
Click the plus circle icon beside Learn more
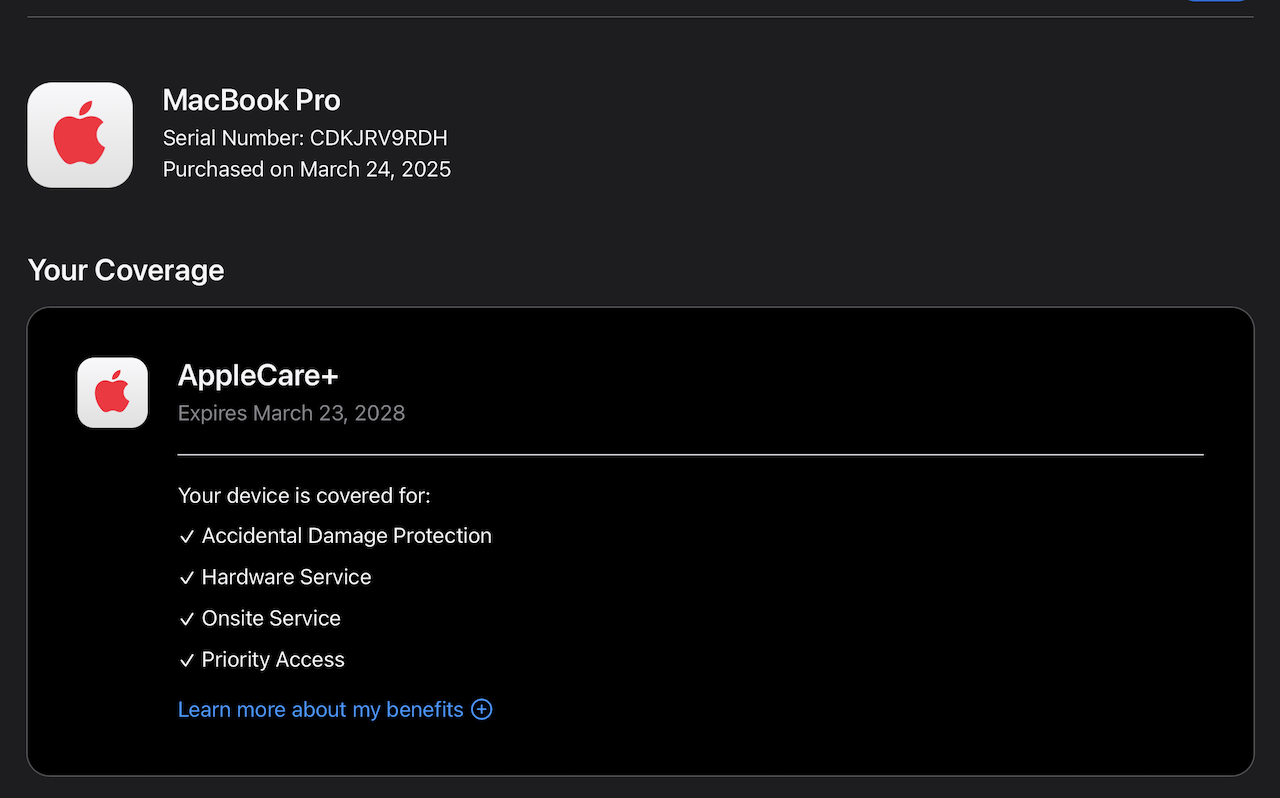482,710
